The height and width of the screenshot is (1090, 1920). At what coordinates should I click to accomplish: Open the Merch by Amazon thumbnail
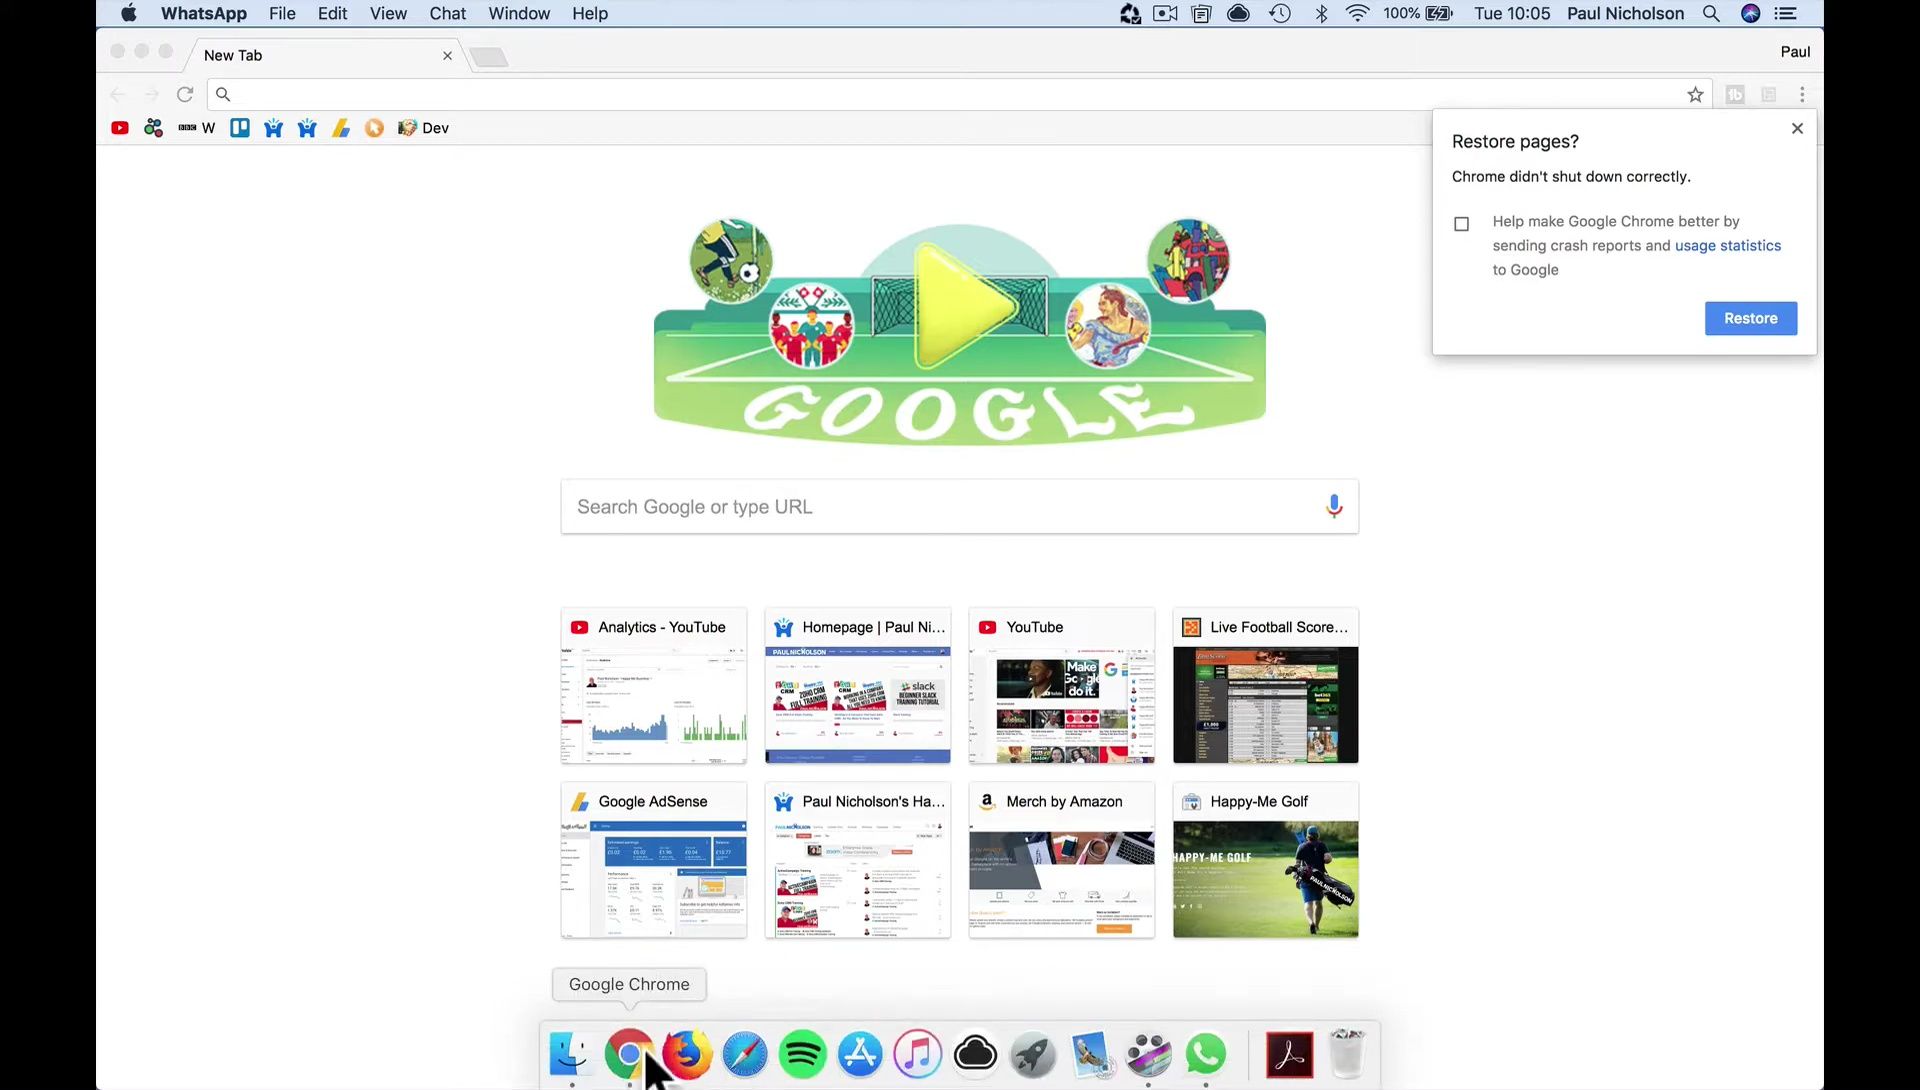coord(1062,860)
